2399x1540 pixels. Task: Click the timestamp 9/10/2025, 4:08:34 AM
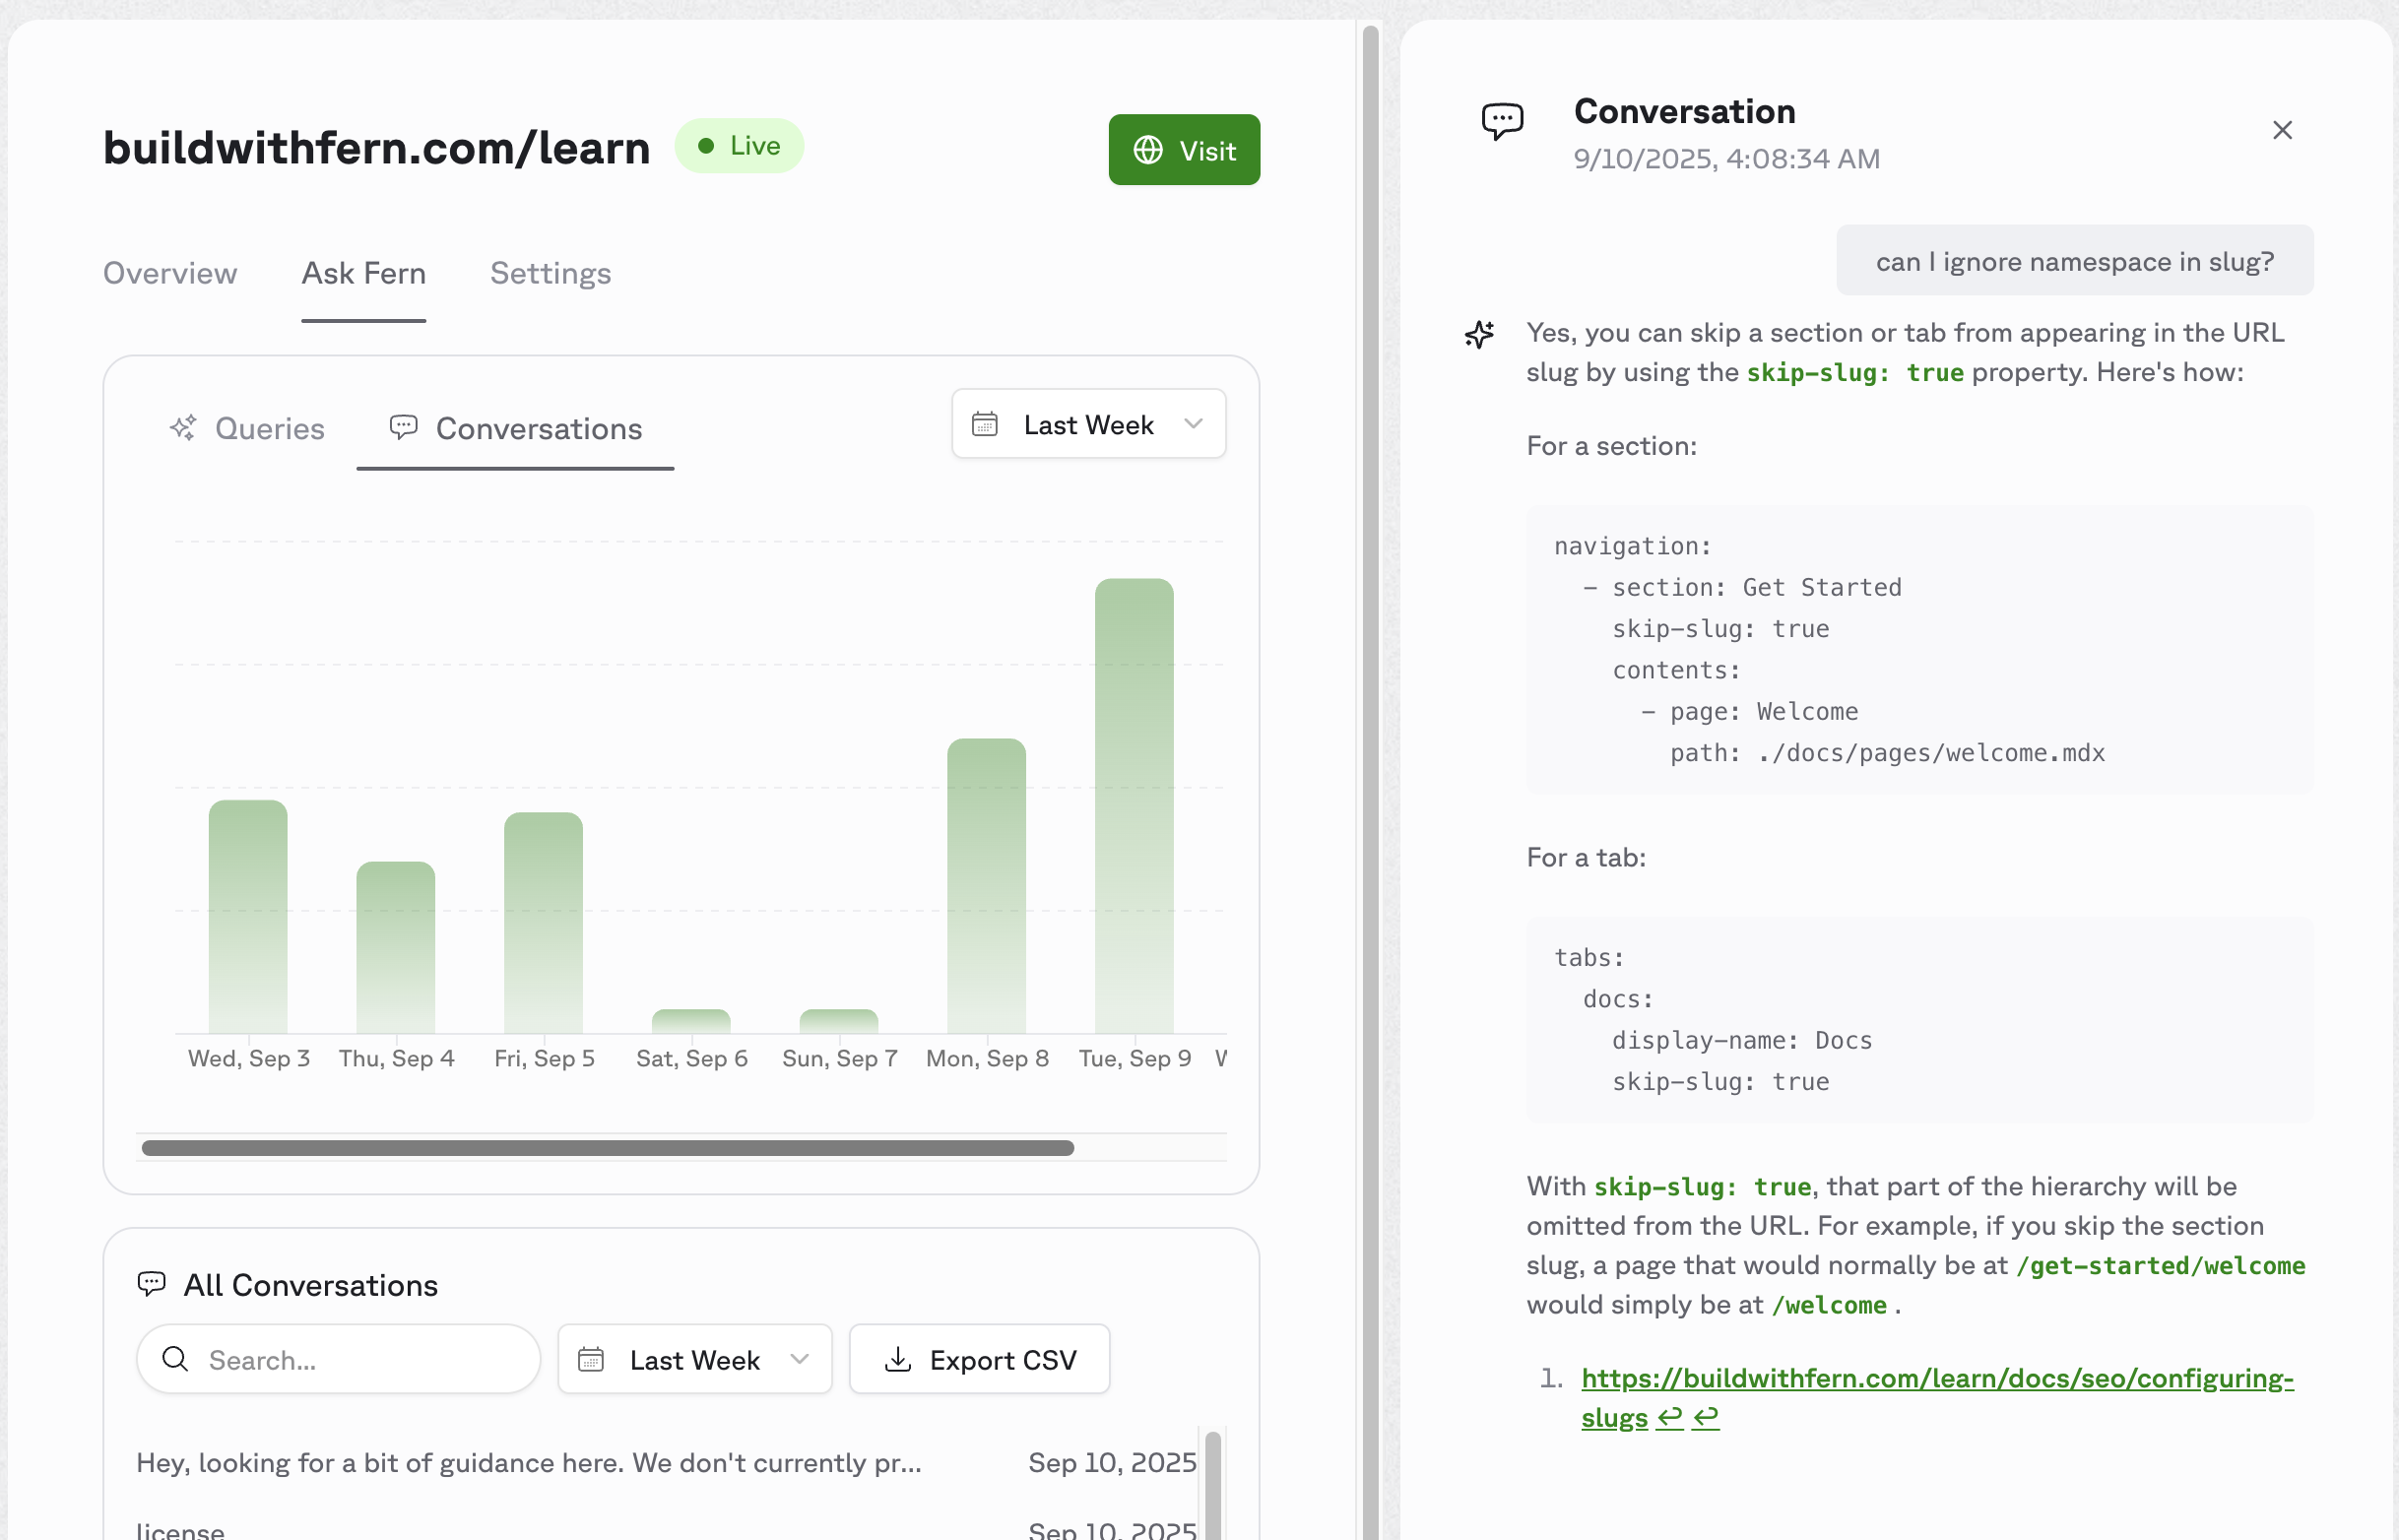pos(1726,159)
